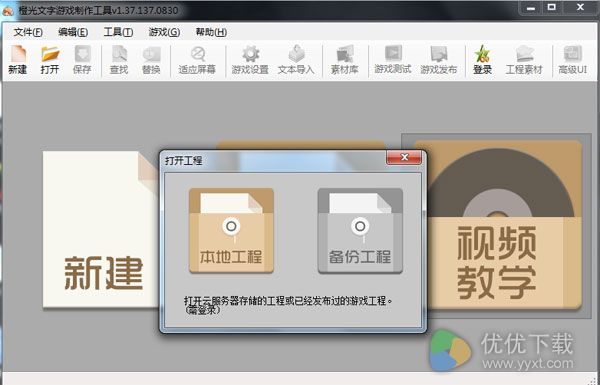
Task: Click the 文本导入 (Text import) toolbar icon
Action: (x=296, y=59)
